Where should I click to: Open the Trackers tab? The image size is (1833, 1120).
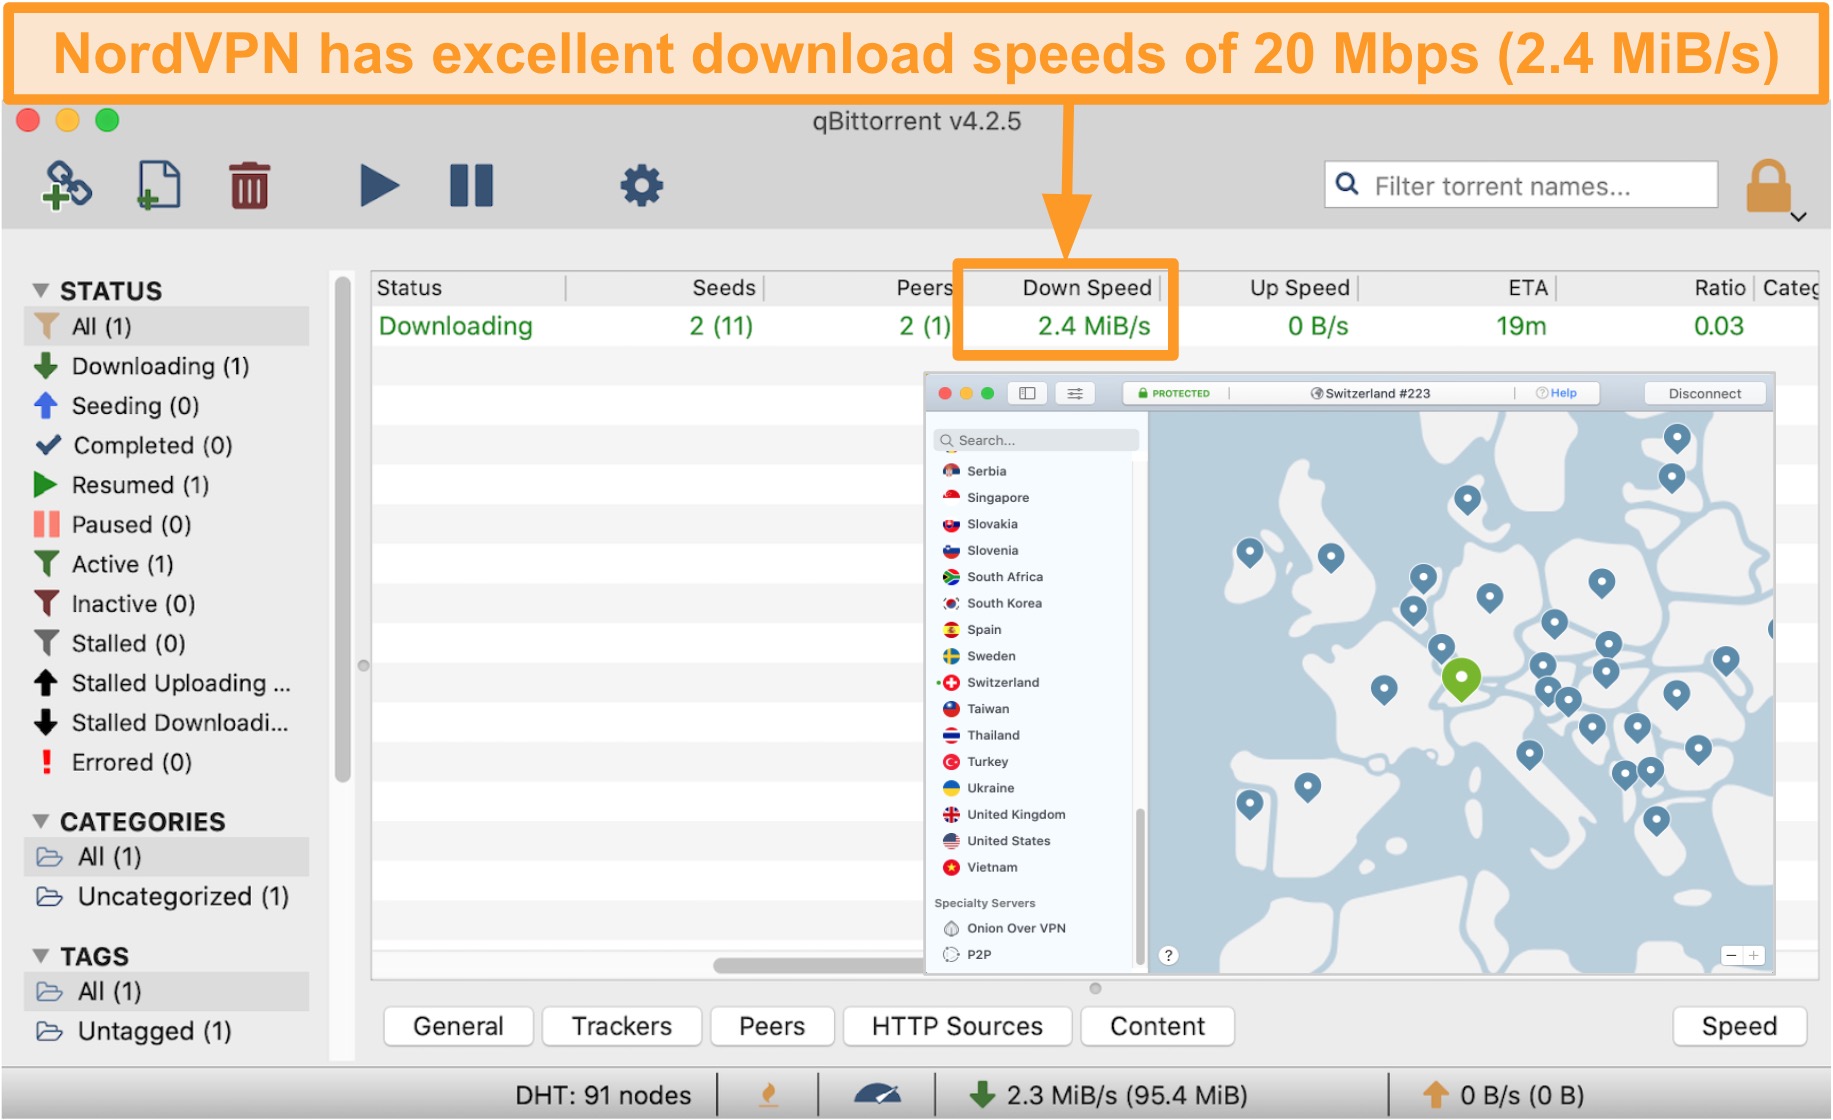pos(622,1027)
